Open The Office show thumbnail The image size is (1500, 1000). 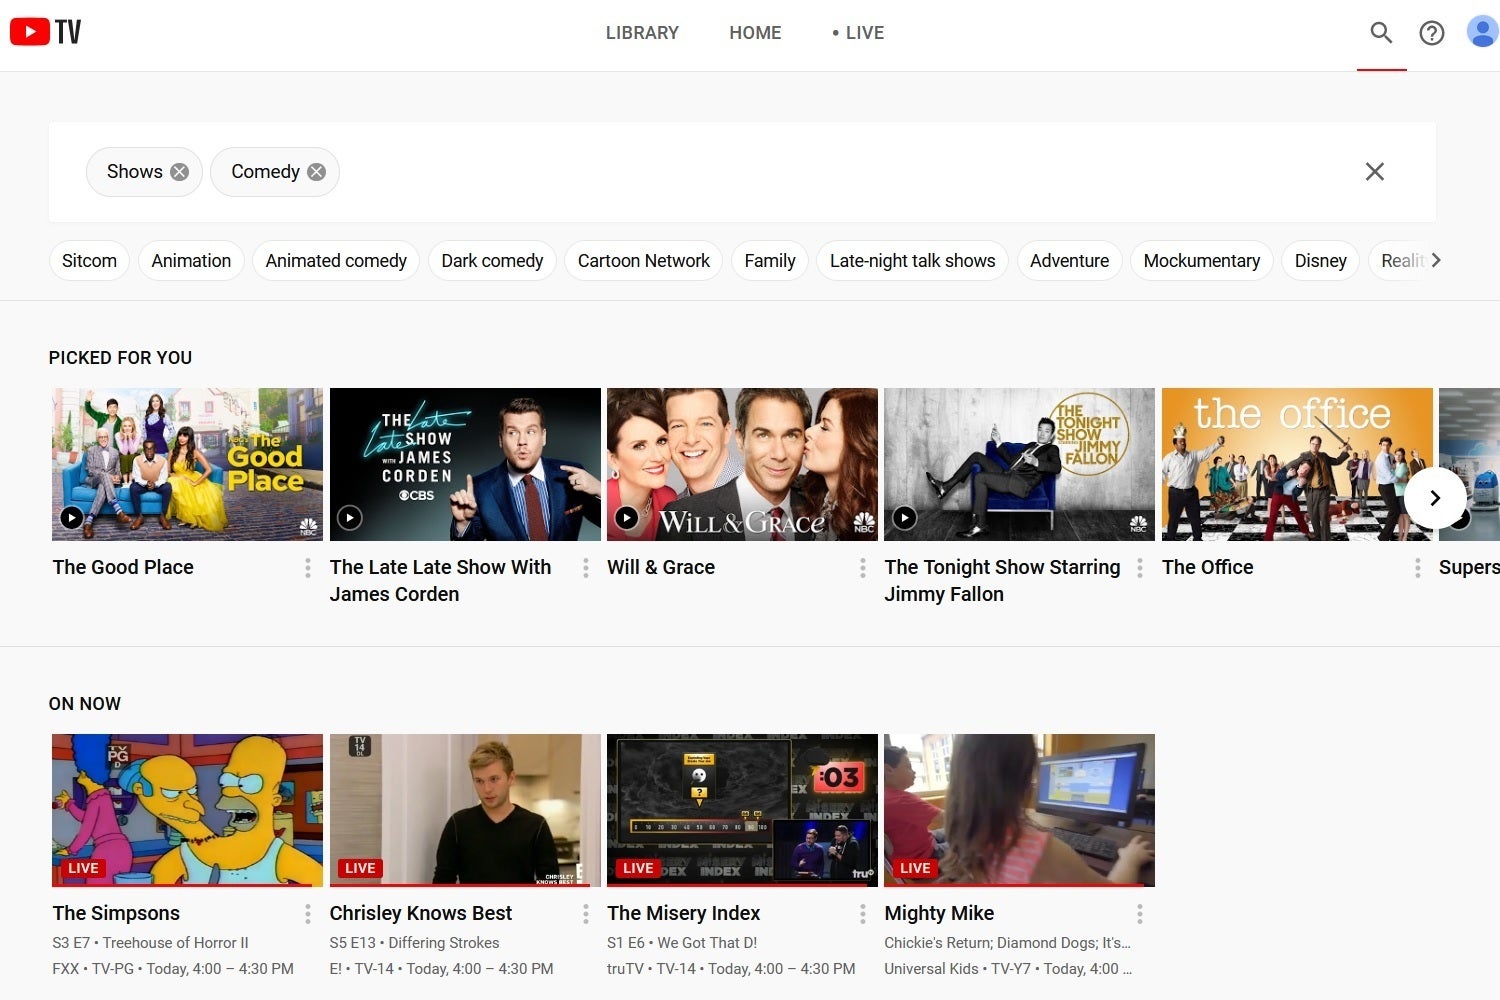click(1297, 464)
